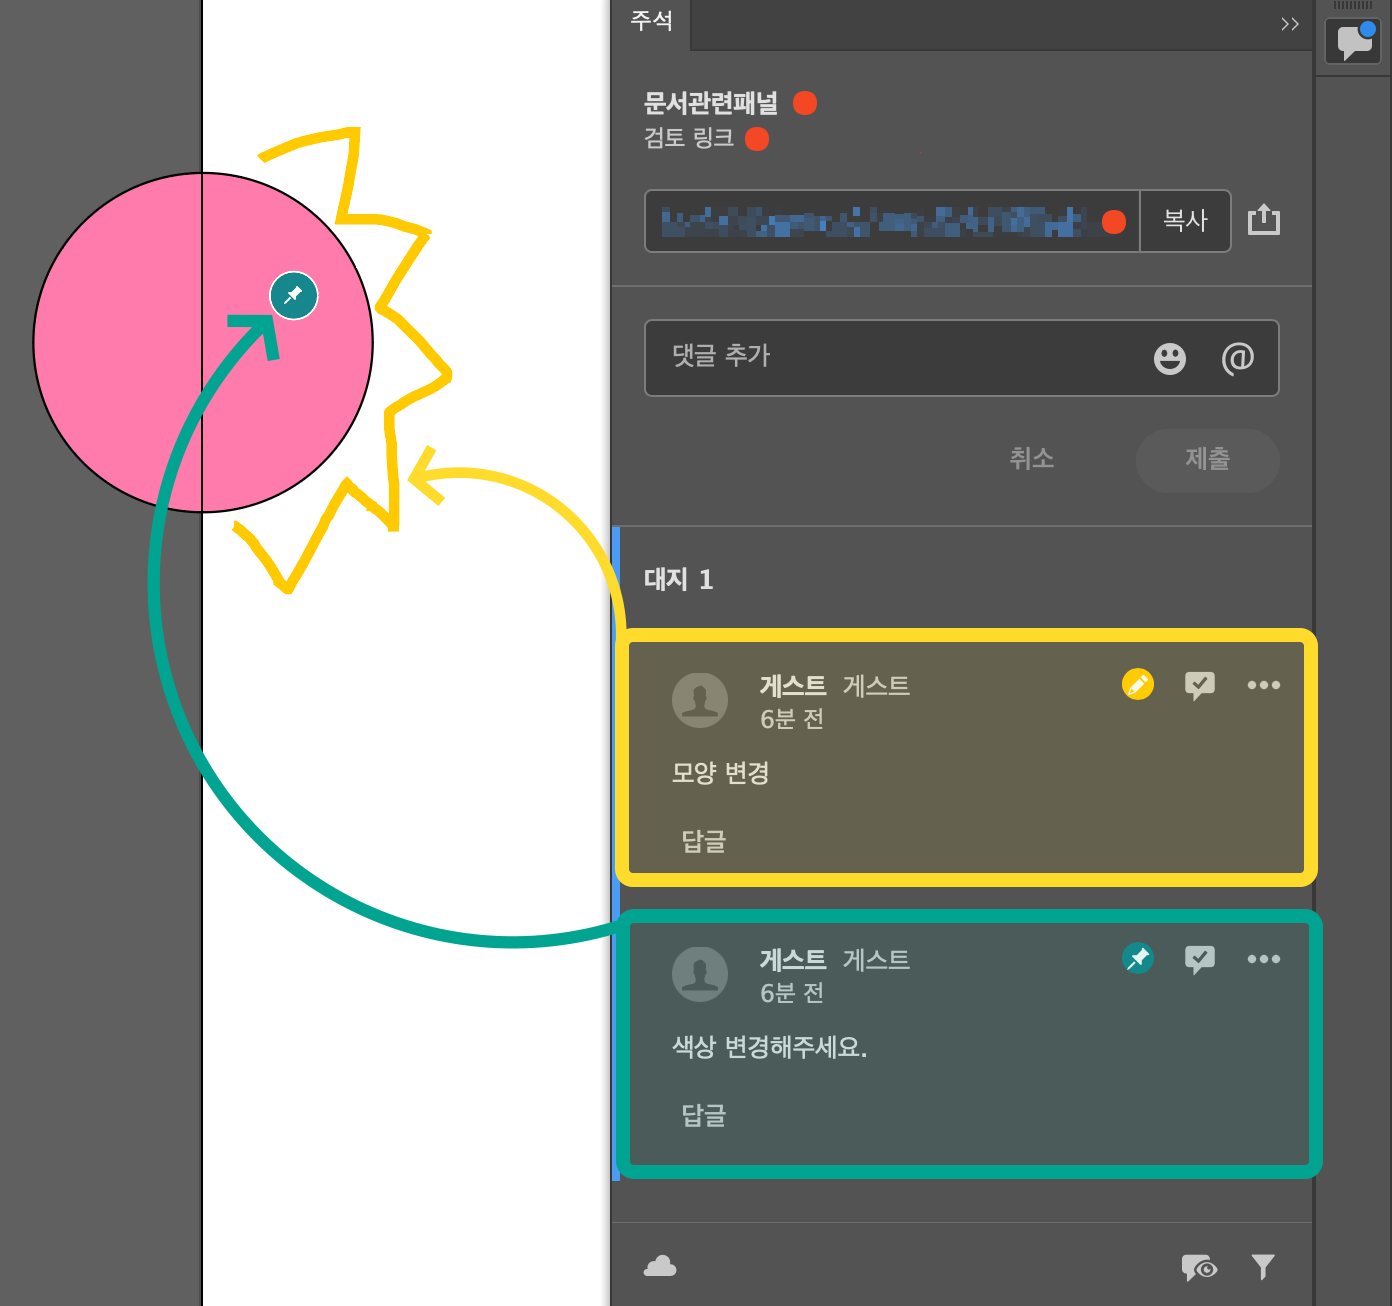The height and width of the screenshot is (1306, 1392).
Task: Toggle the pin on the 색상 변경 comment
Action: 1137,959
